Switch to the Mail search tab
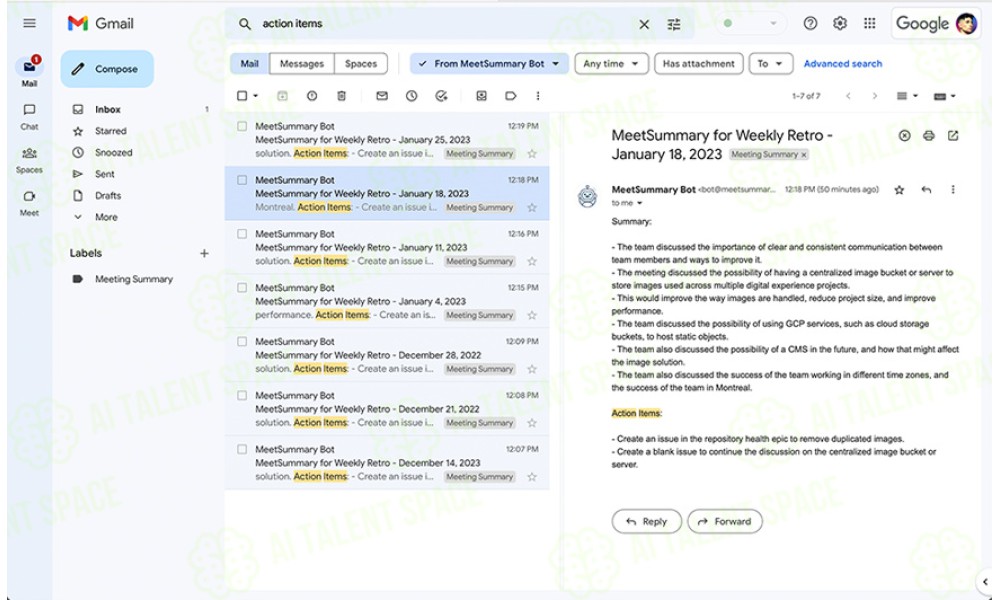The width and height of the screenshot is (1000, 600). tap(249, 64)
